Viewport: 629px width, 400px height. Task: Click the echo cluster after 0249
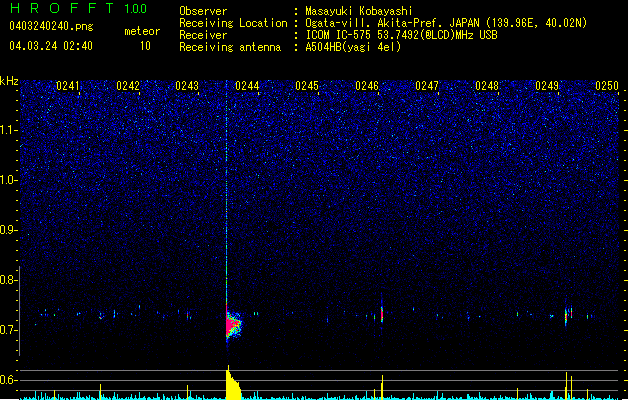[568, 315]
